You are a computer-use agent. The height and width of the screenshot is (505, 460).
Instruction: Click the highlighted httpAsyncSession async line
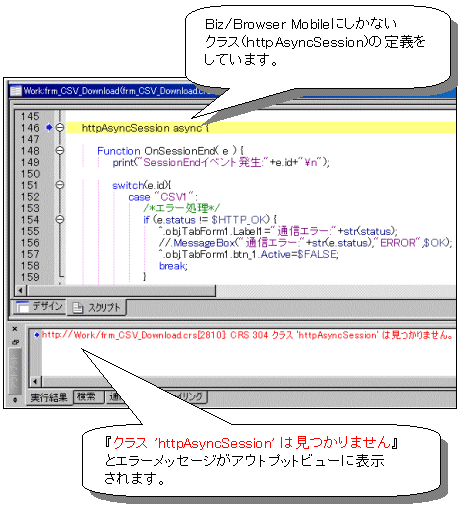pyautogui.click(x=261, y=128)
